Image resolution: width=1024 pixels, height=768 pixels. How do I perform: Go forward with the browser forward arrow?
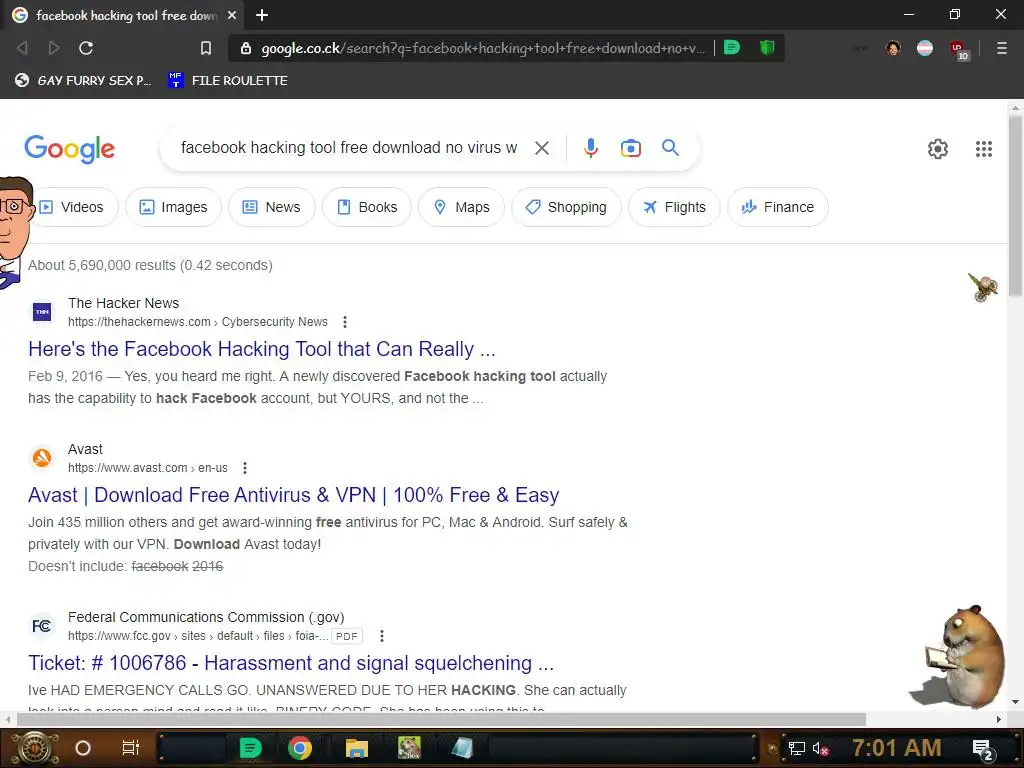coord(54,48)
